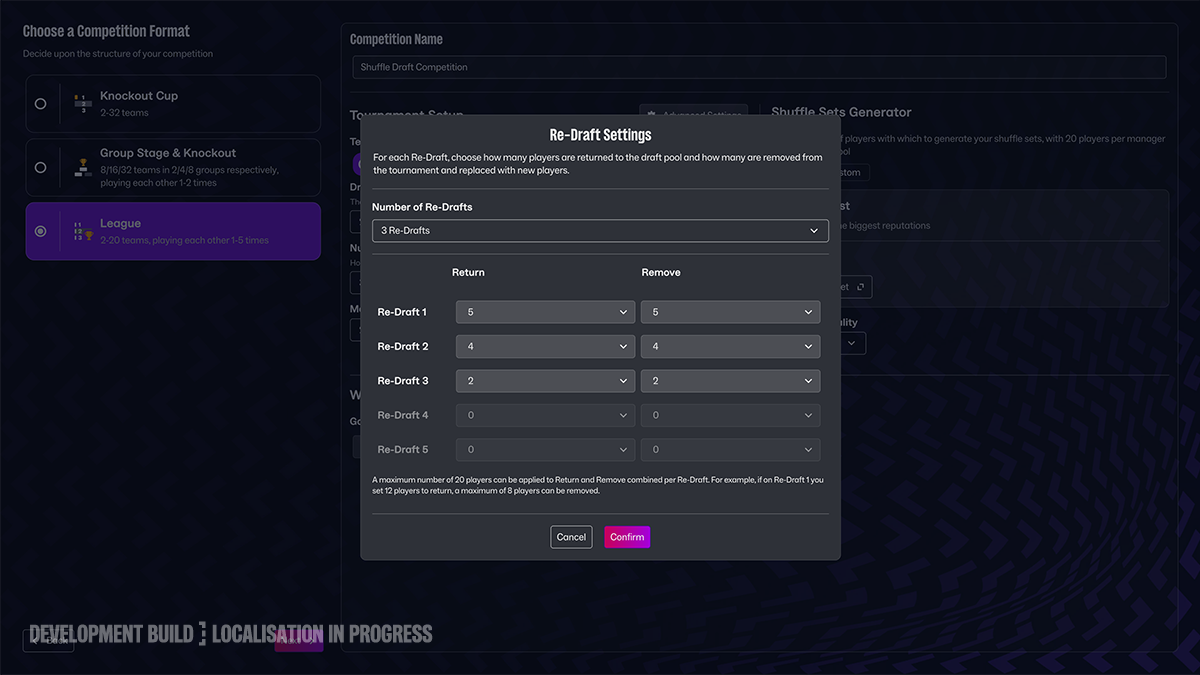Click the 'Number of Re-Drafts' label

tap(422, 207)
